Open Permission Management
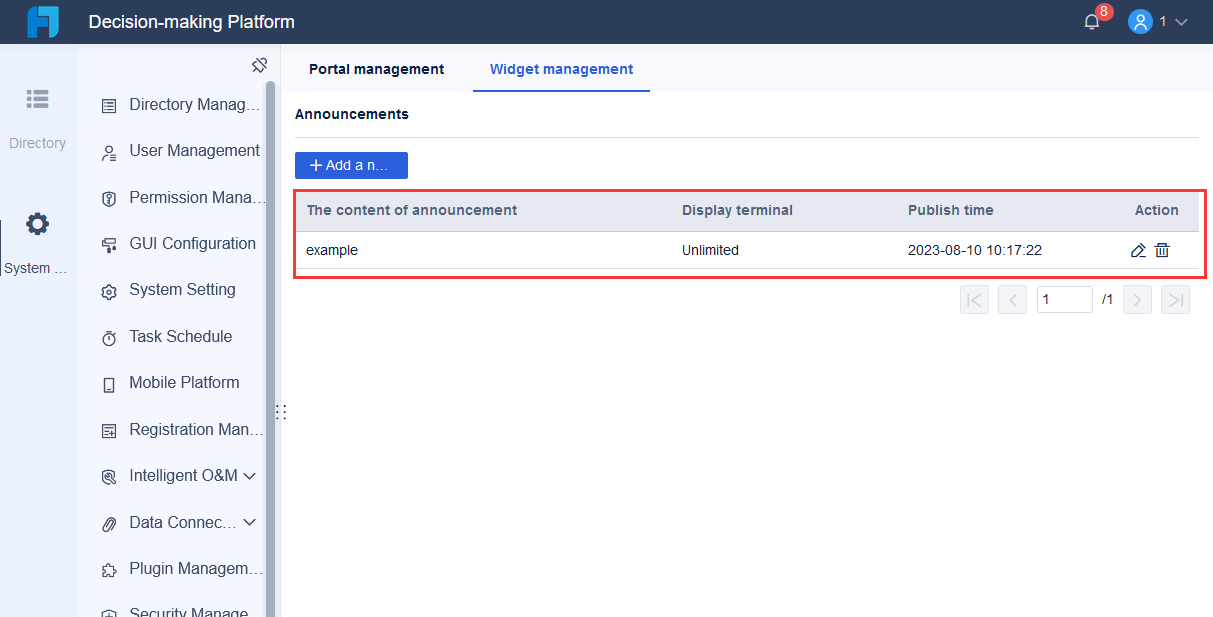 pos(110,197)
